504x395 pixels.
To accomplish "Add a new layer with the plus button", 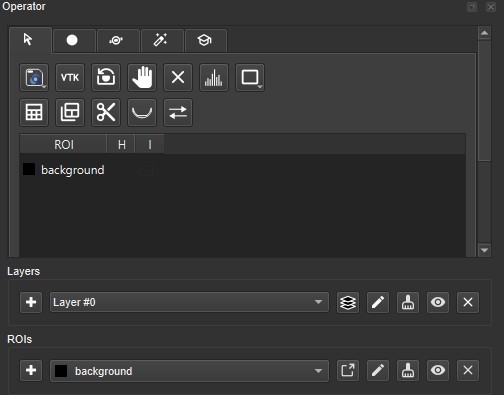I will coord(31,302).
